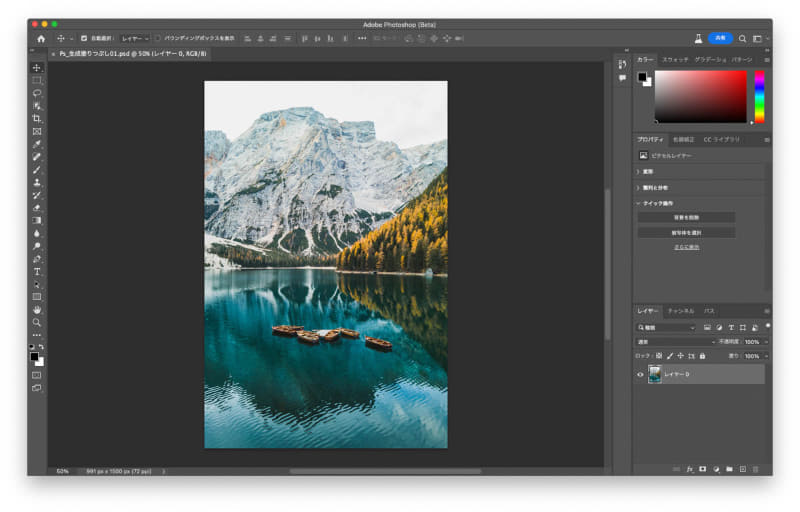Click inside the red color picker field

700,96
